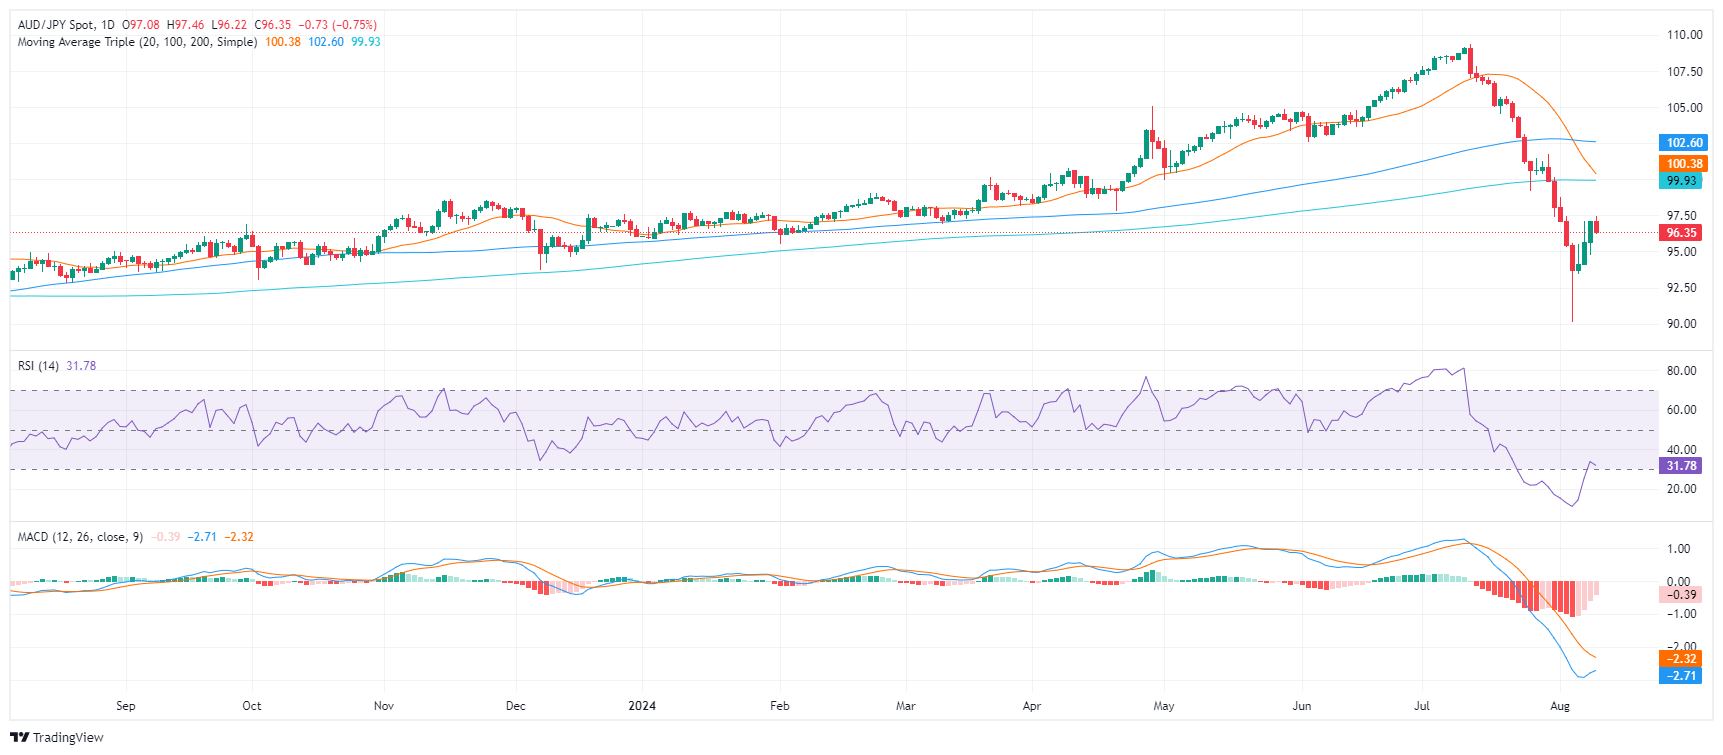
Task: Select the high value H97.46 in legend
Action: click(185, 25)
